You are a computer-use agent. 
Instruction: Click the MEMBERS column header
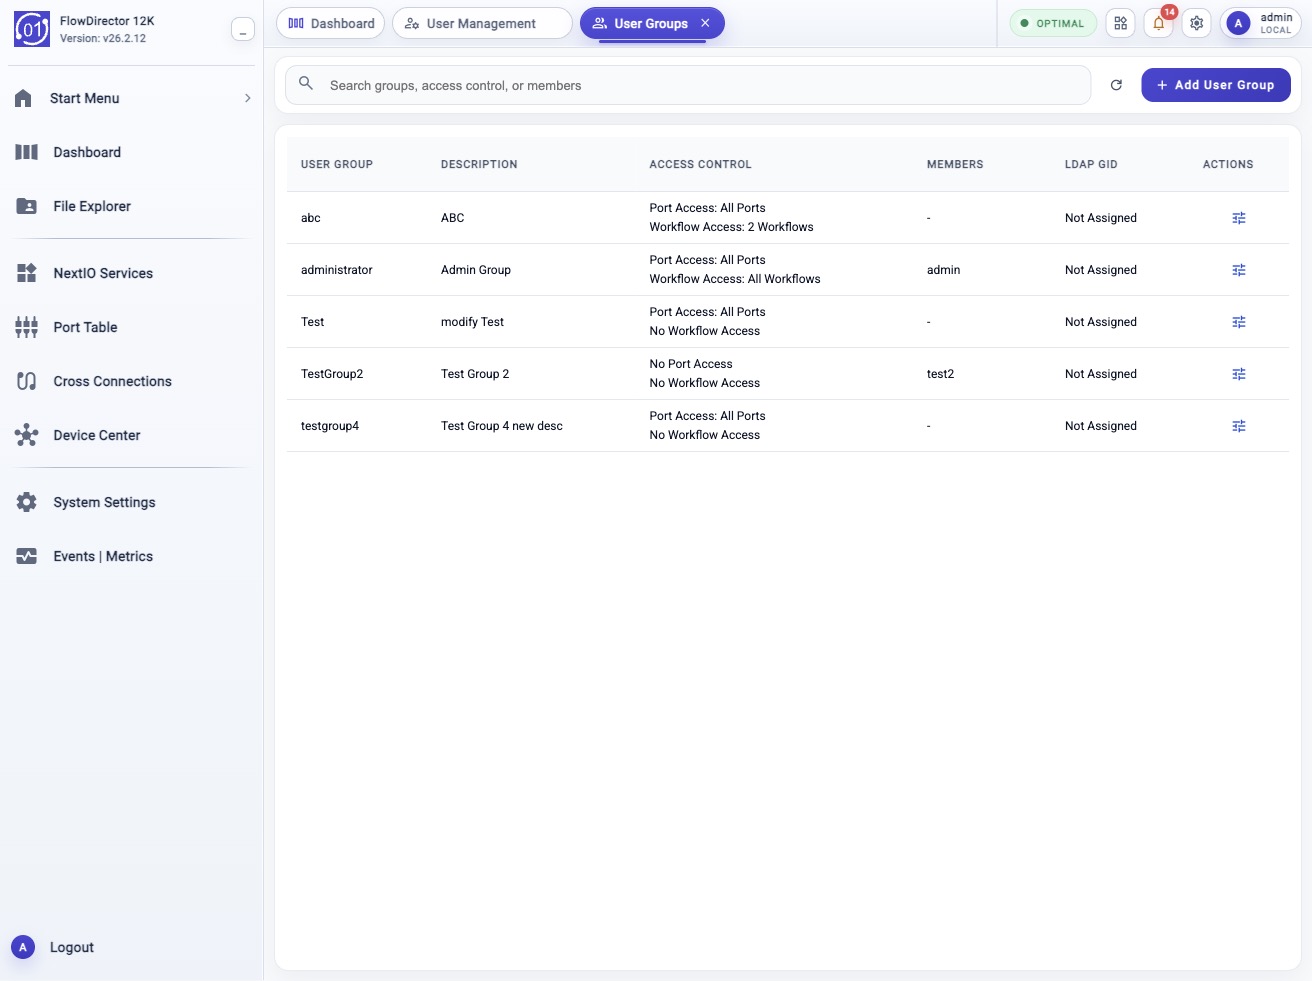pos(955,164)
